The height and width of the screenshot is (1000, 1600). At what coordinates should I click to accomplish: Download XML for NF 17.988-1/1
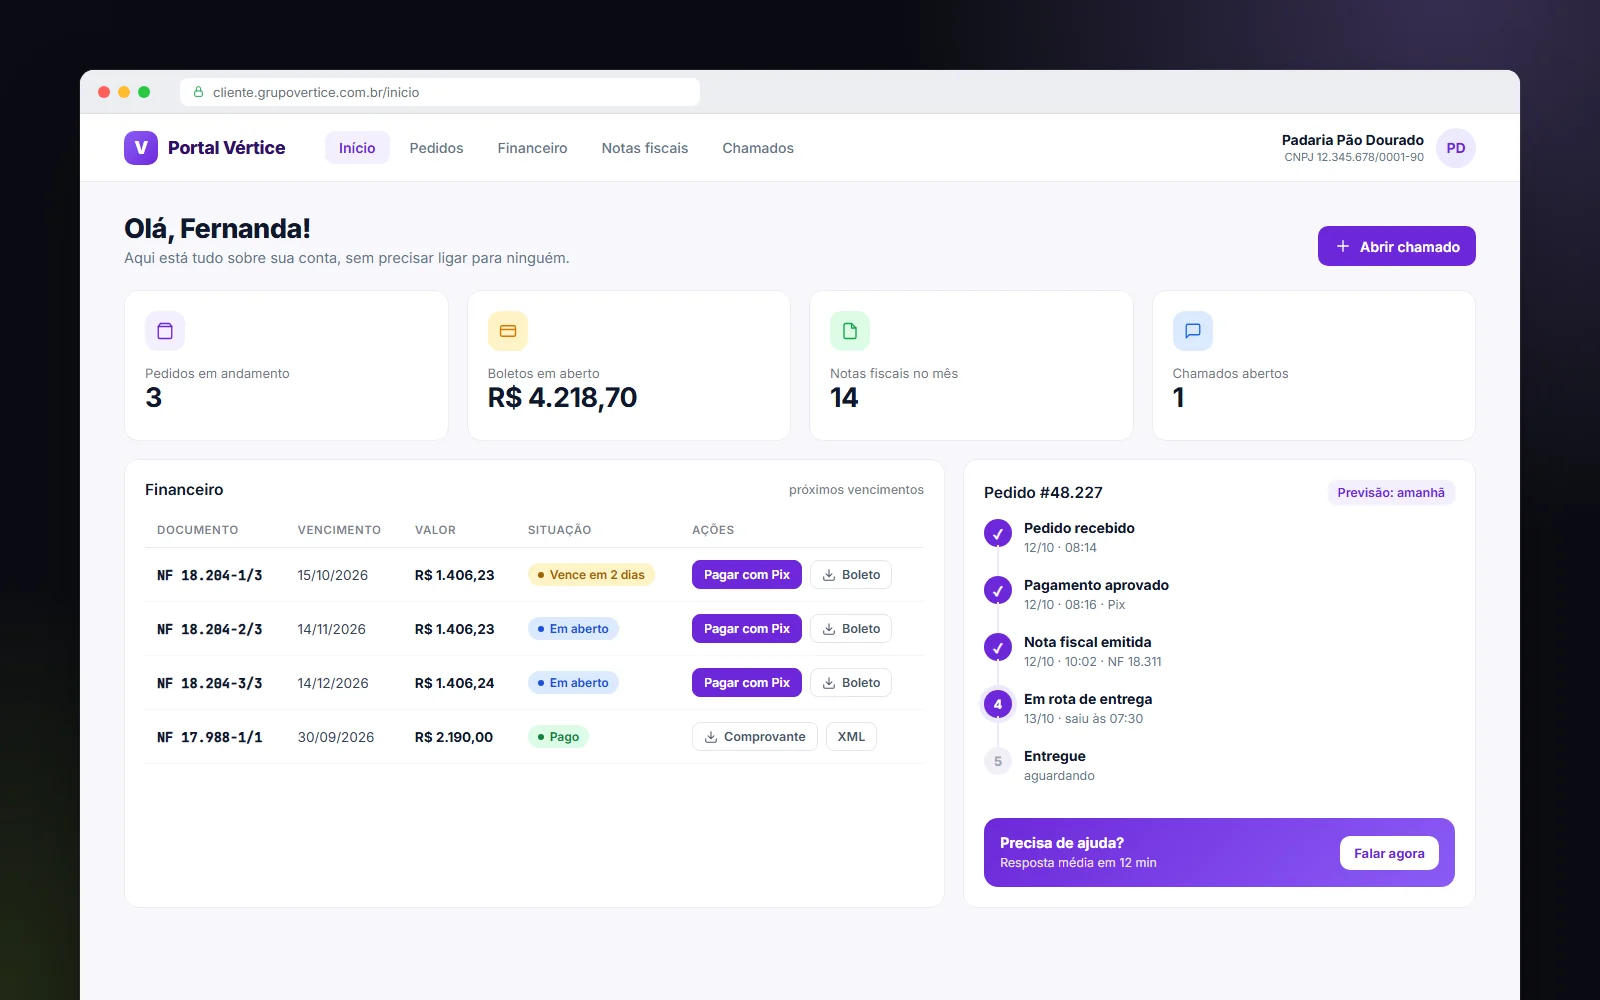click(x=851, y=737)
